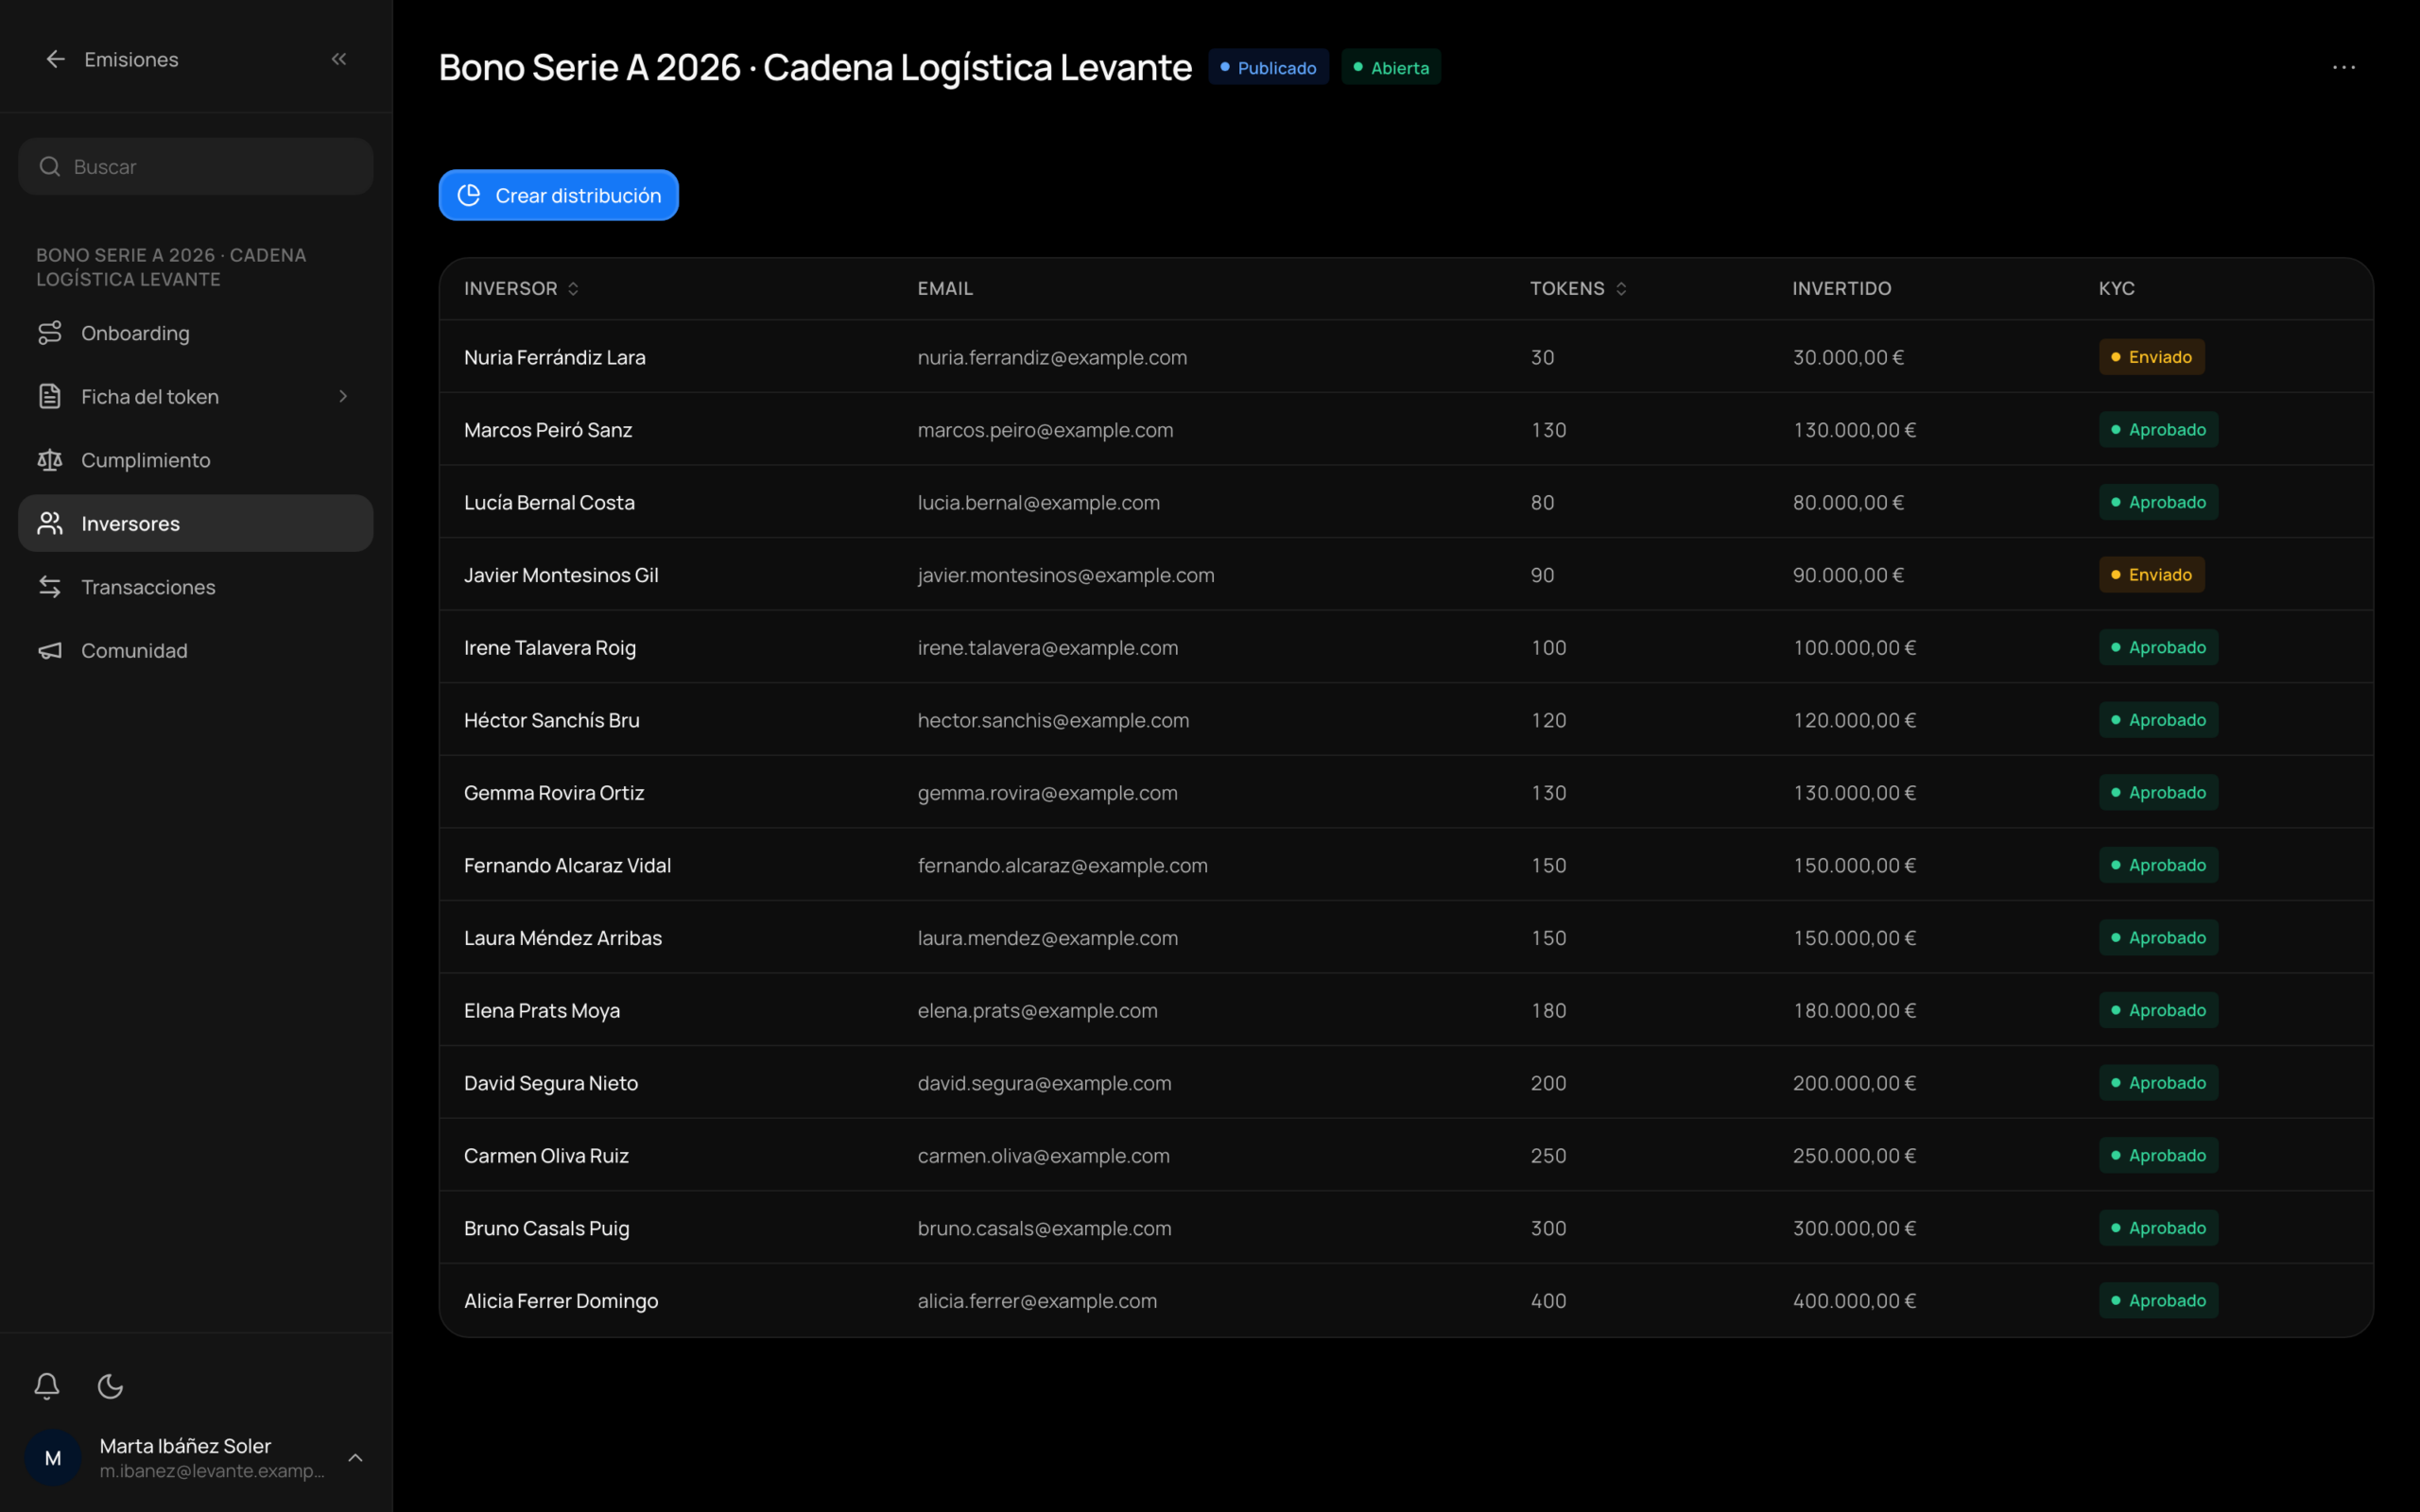Click the Emisiones back link text
This screenshot has height=1512, width=2420.
coord(131,59)
